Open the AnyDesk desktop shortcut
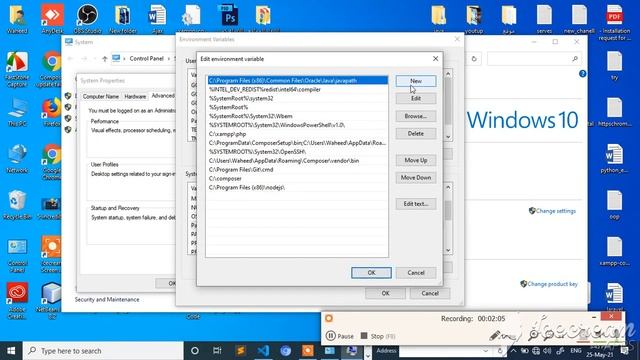 pos(52,18)
